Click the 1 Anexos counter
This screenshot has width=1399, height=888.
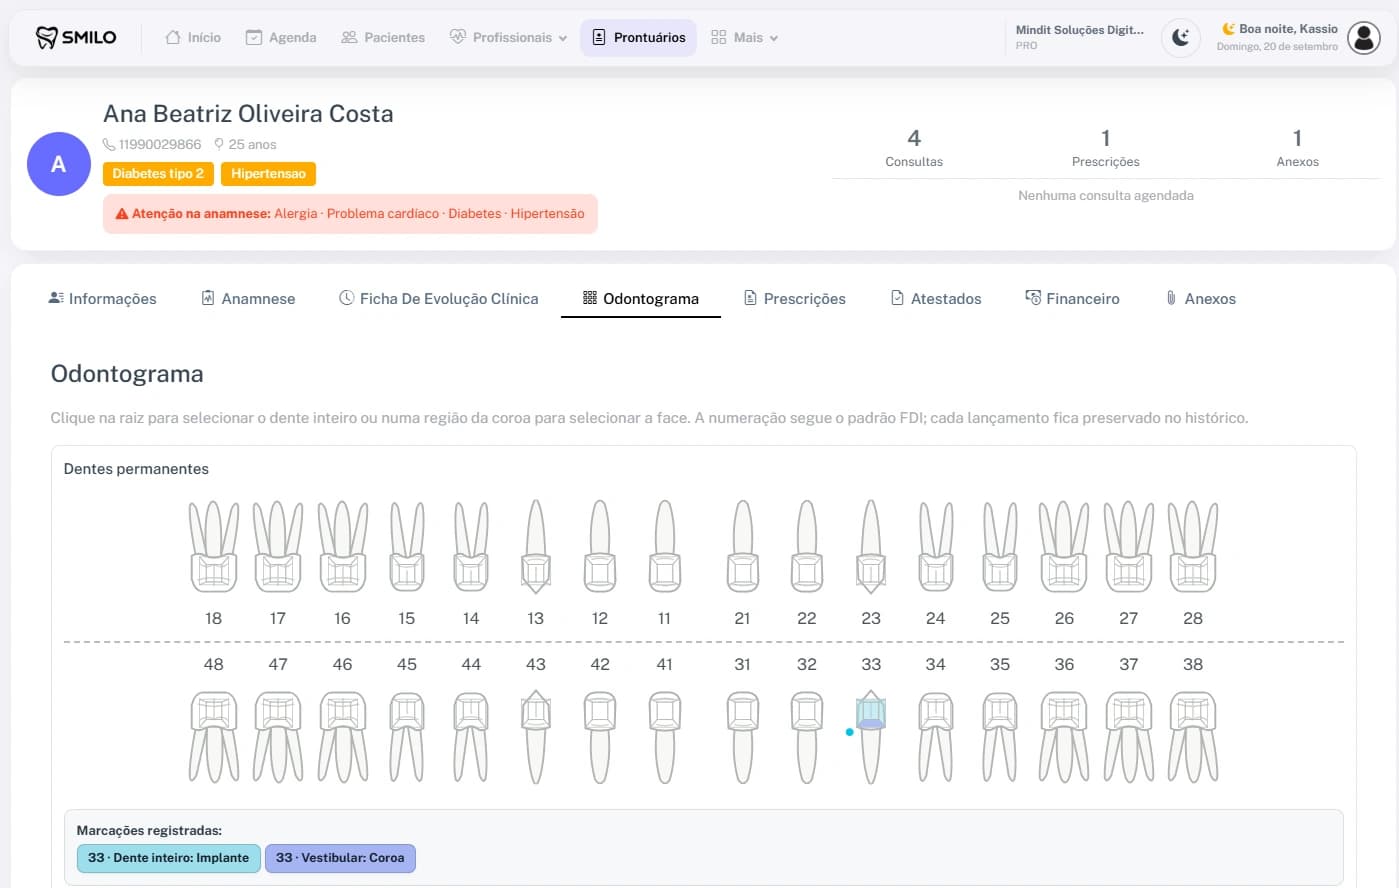tap(1297, 147)
